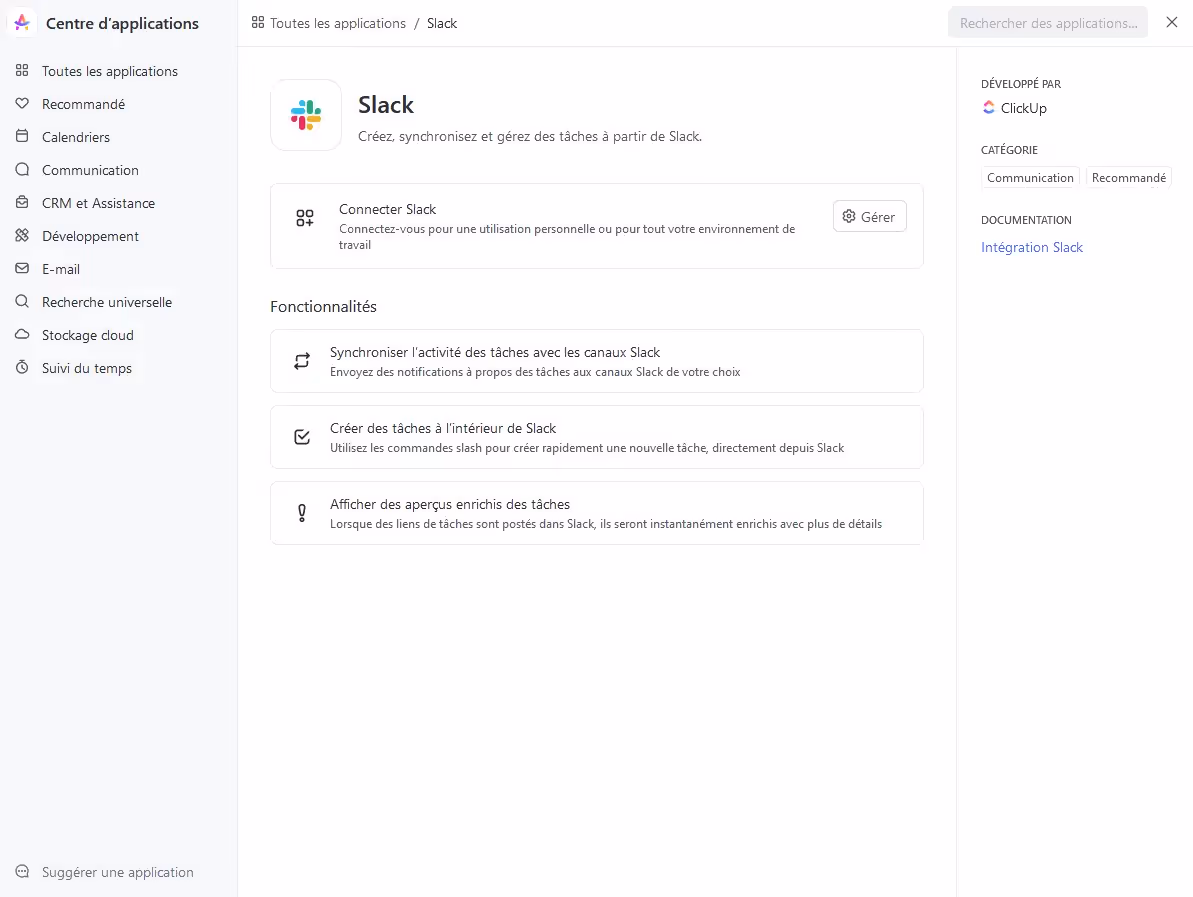Click the Slack logo on the app page
Viewport: 1193px width, 897px height.
pos(305,114)
